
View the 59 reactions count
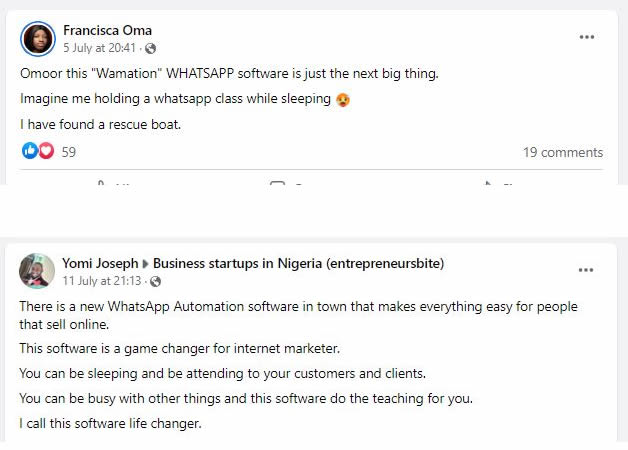pos(68,152)
